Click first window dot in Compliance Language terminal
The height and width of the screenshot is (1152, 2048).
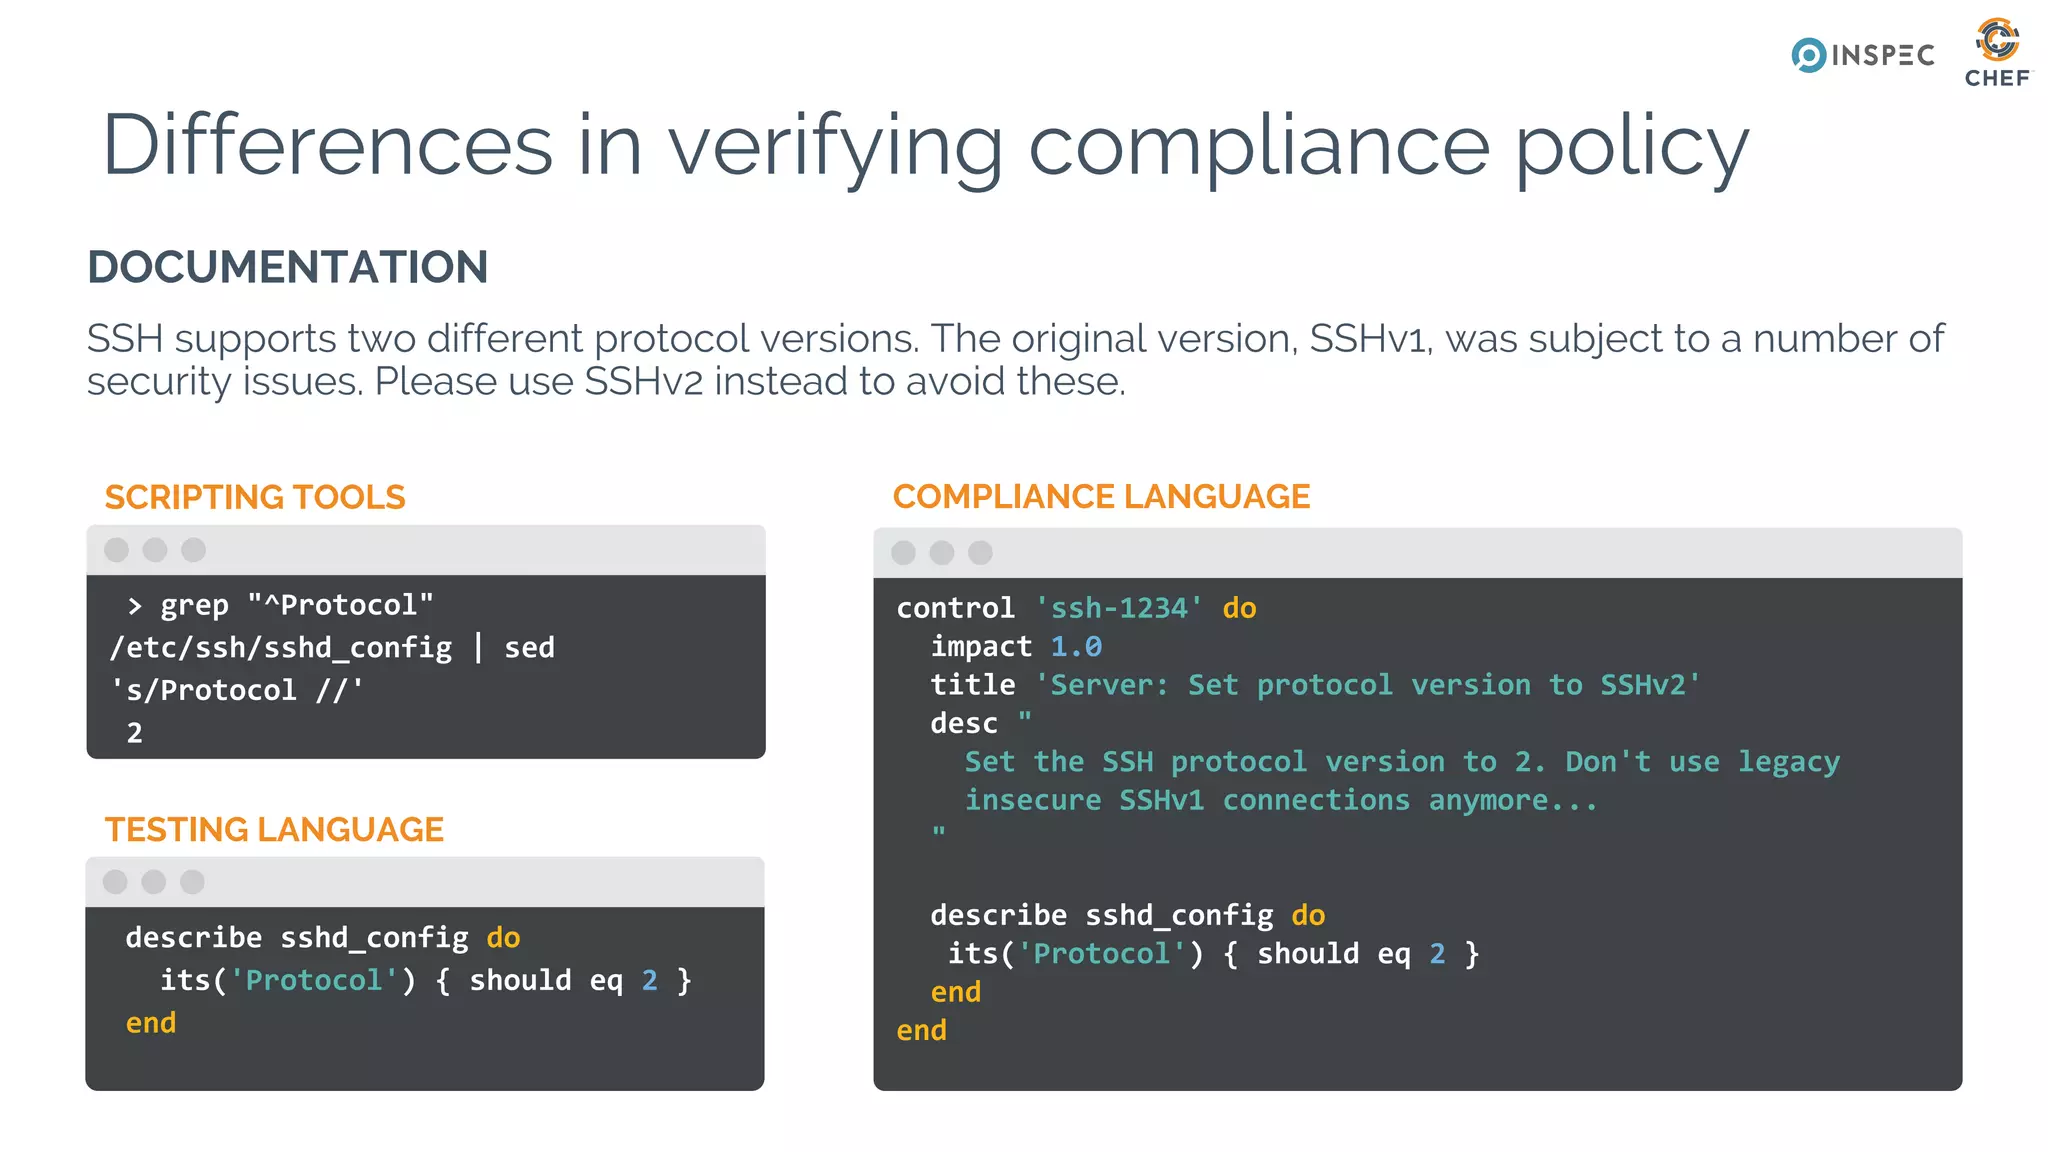pos(904,553)
